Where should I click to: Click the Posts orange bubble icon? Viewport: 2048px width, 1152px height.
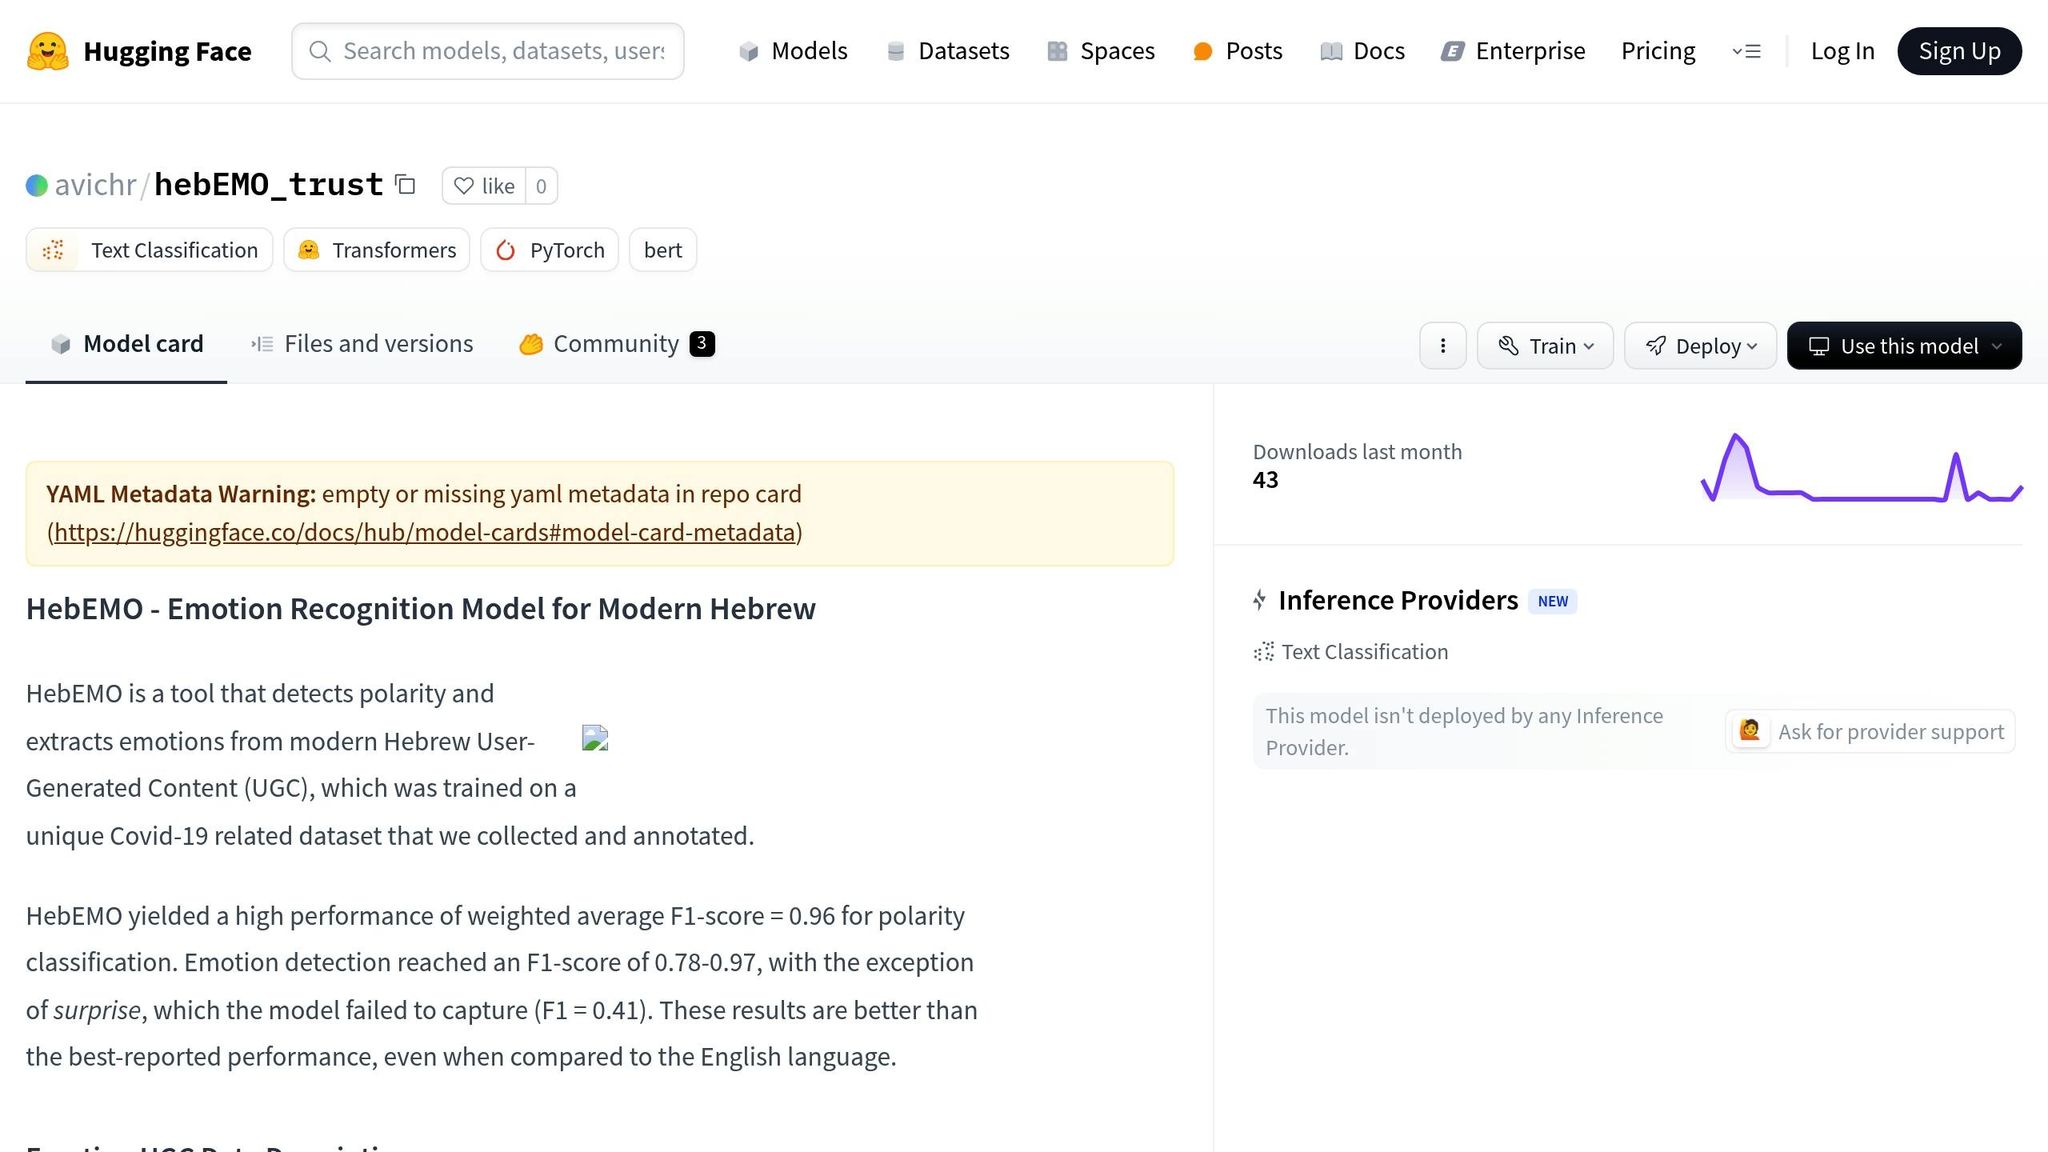(1203, 51)
